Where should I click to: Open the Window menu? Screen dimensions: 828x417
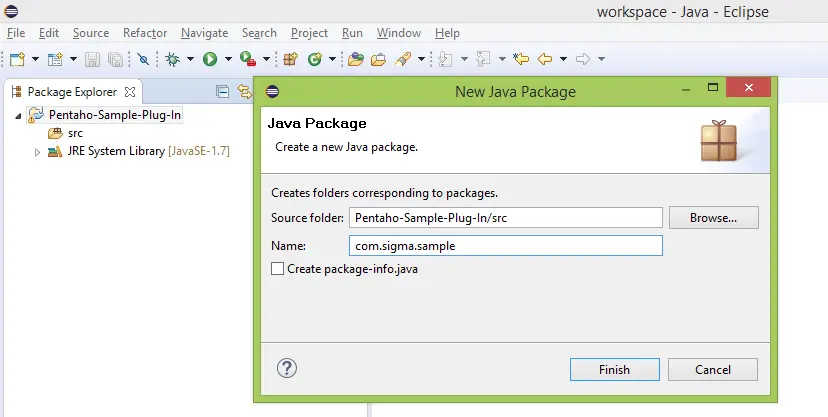click(x=399, y=33)
